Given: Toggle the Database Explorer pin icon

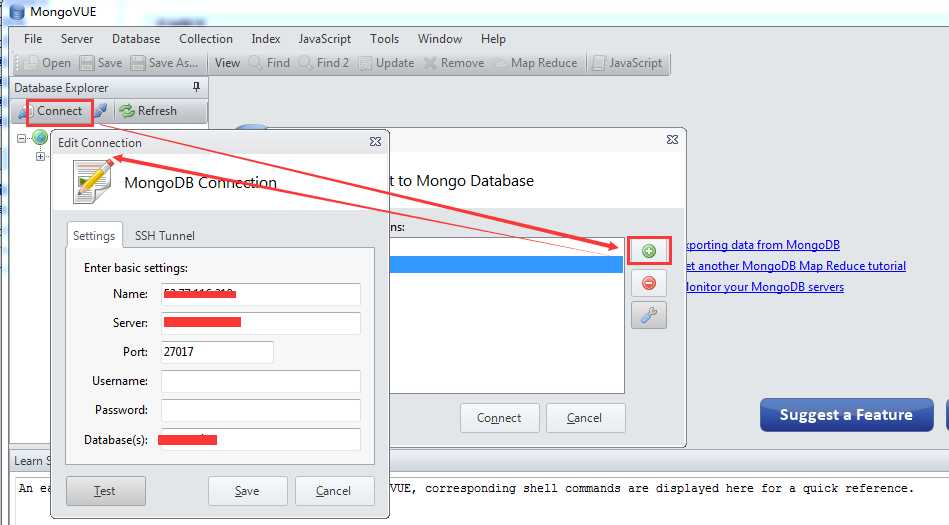Looking at the screenshot, I should pyautogui.click(x=196, y=87).
